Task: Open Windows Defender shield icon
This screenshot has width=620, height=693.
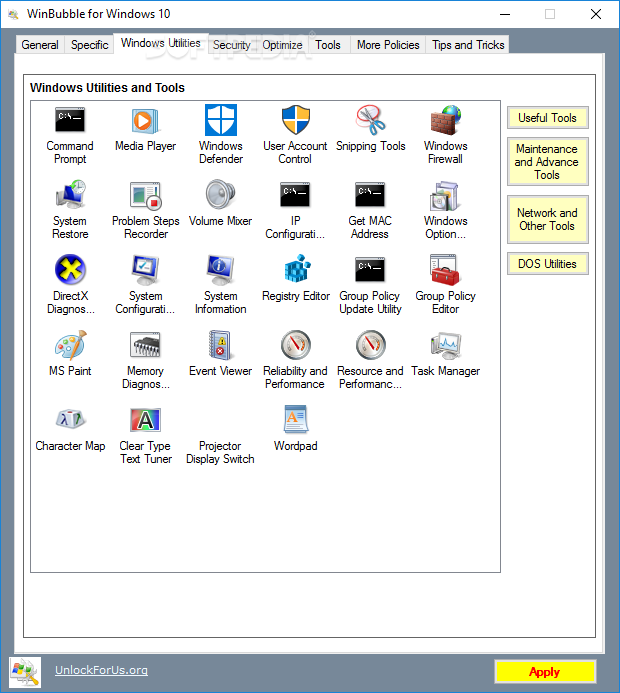Action: [221, 120]
